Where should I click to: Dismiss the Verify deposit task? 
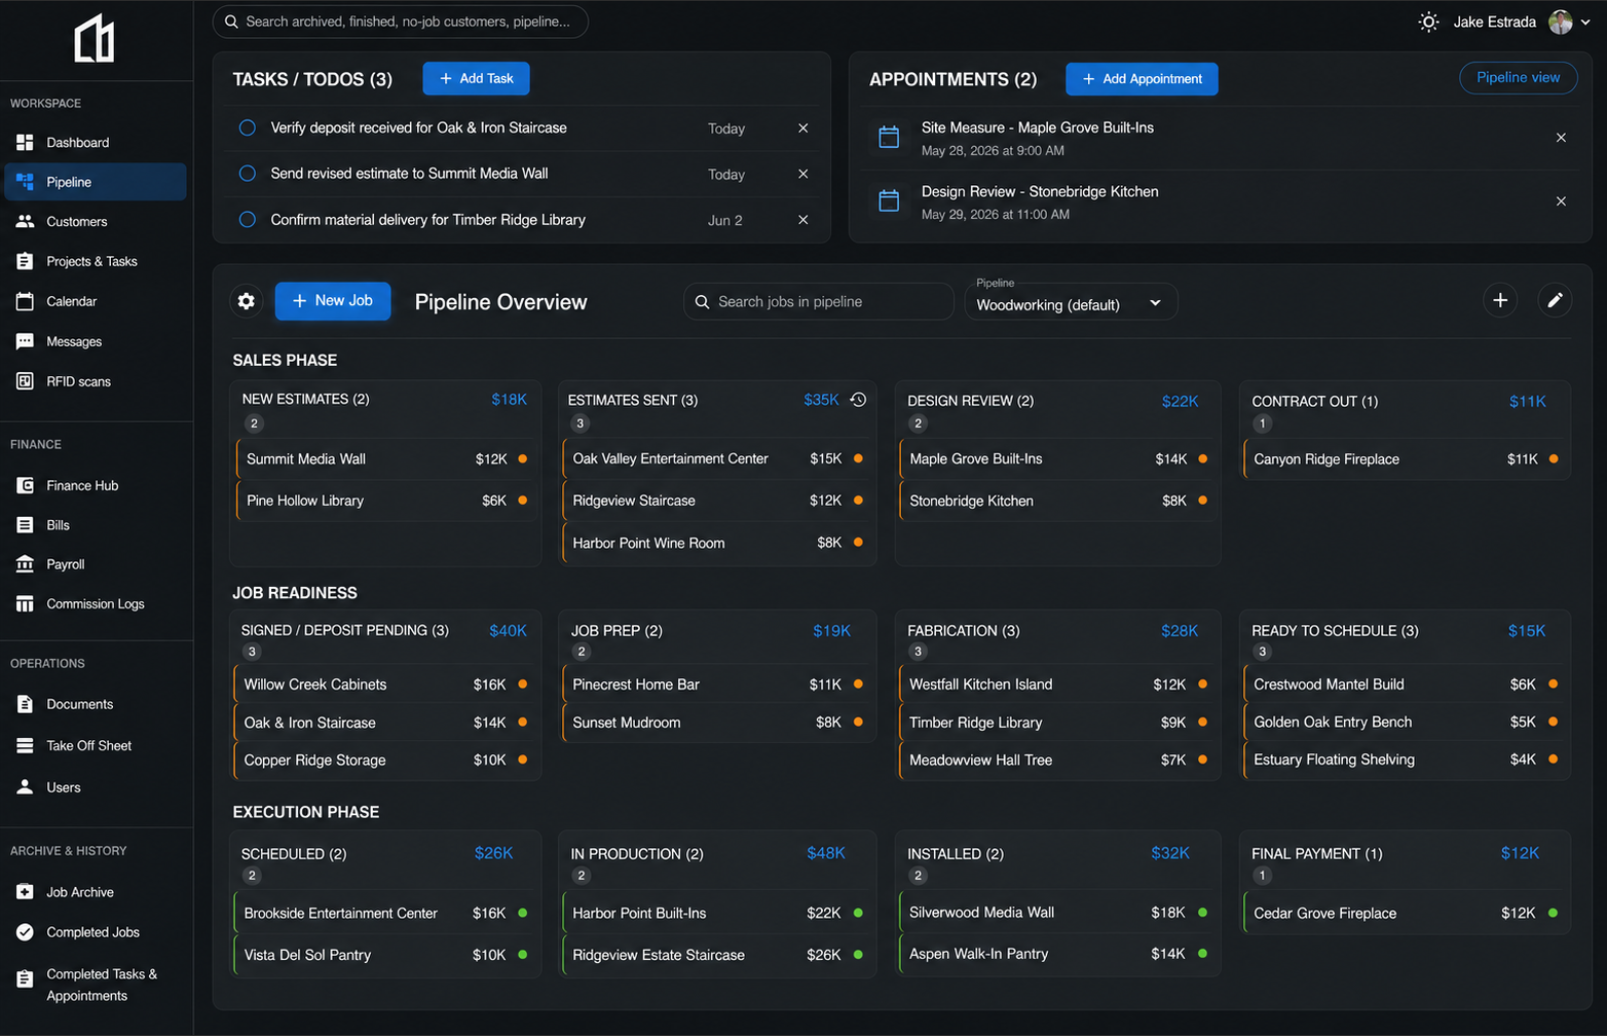pos(803,128)
